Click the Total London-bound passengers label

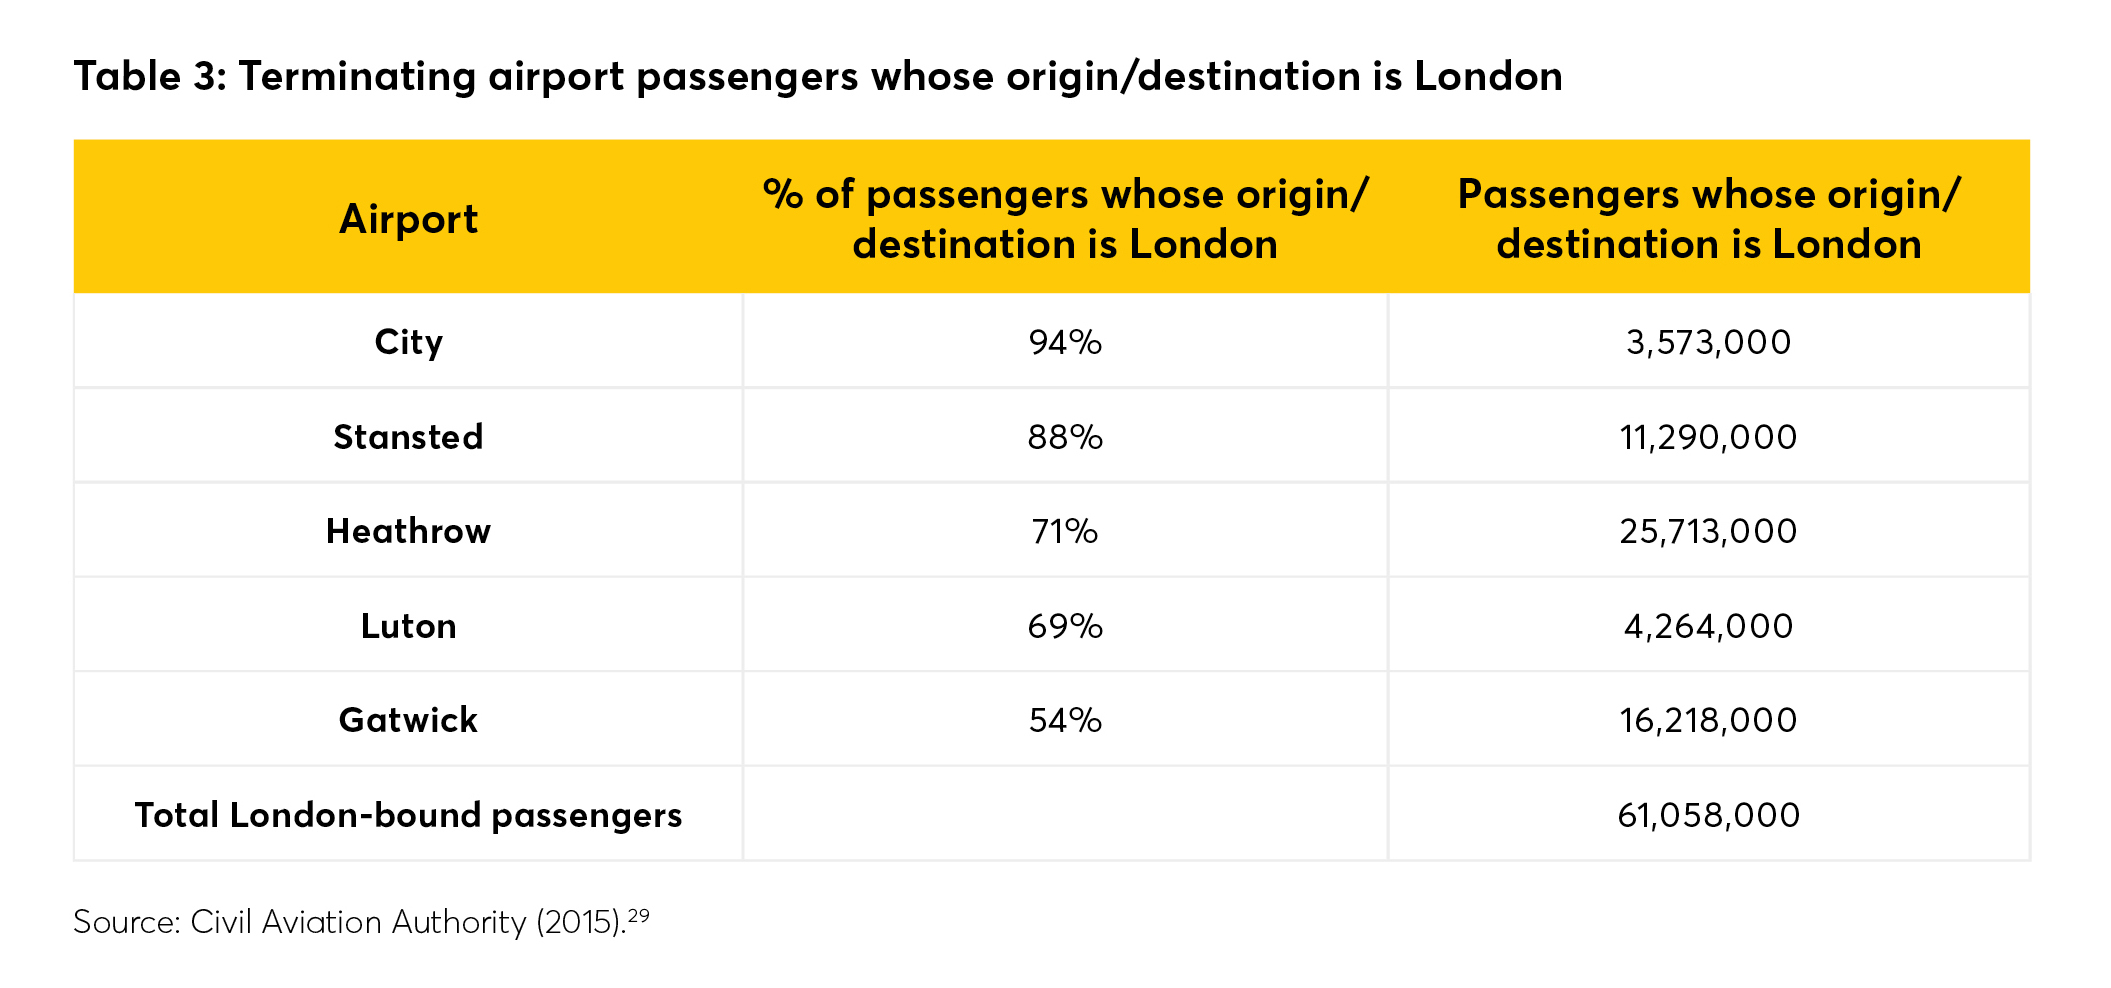pos(408,815)
